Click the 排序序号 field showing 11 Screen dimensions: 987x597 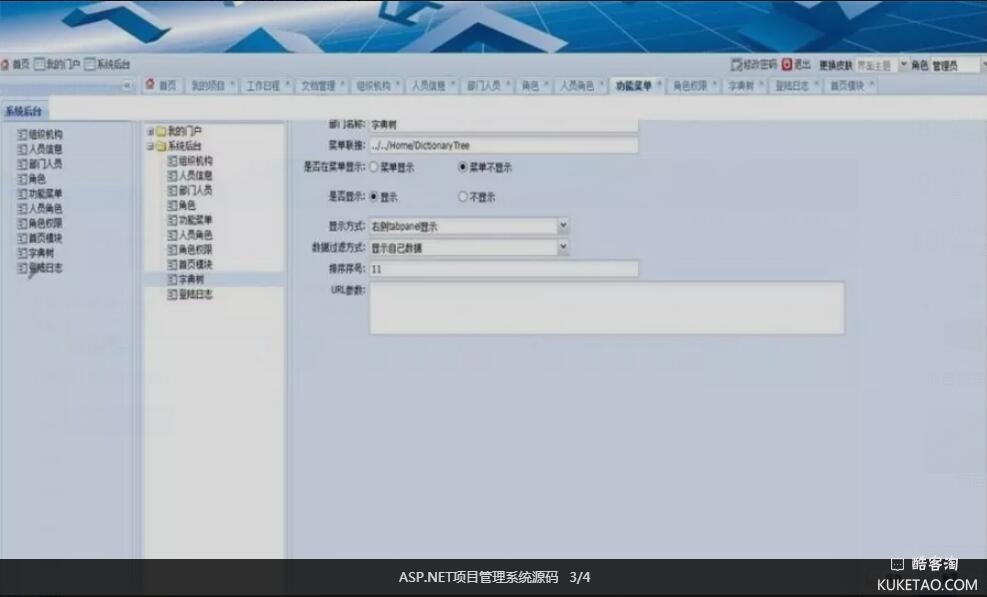pos(503,269)
